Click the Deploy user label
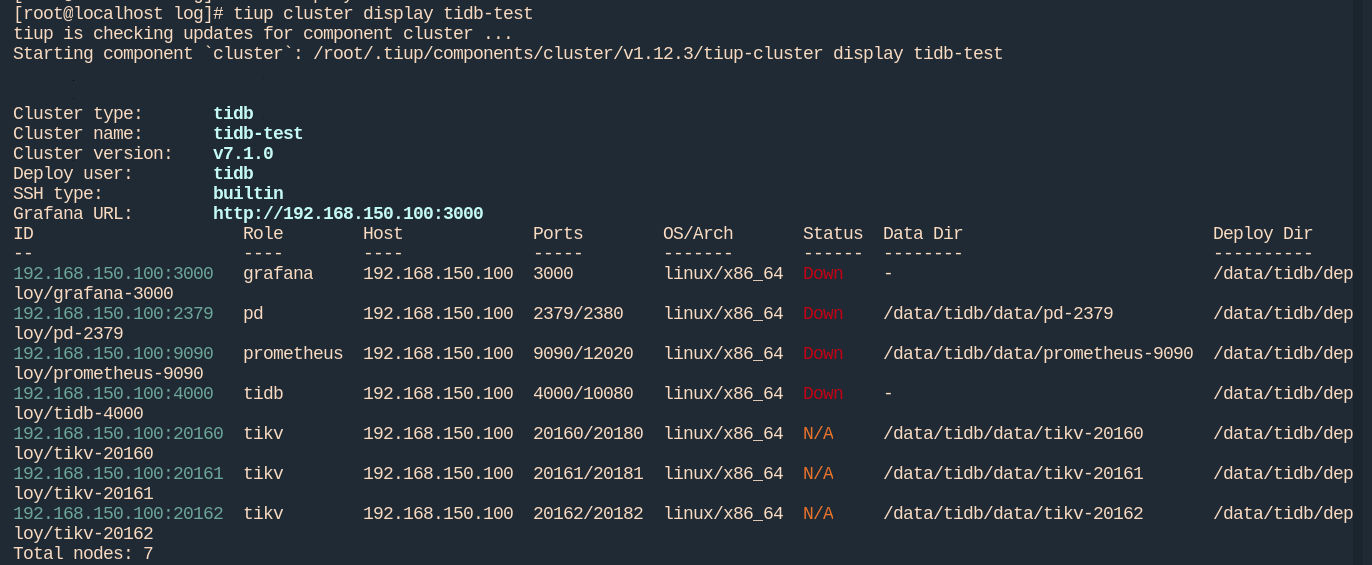The height and width of the screenshot is (565, 1372). [x=73, y=173]
